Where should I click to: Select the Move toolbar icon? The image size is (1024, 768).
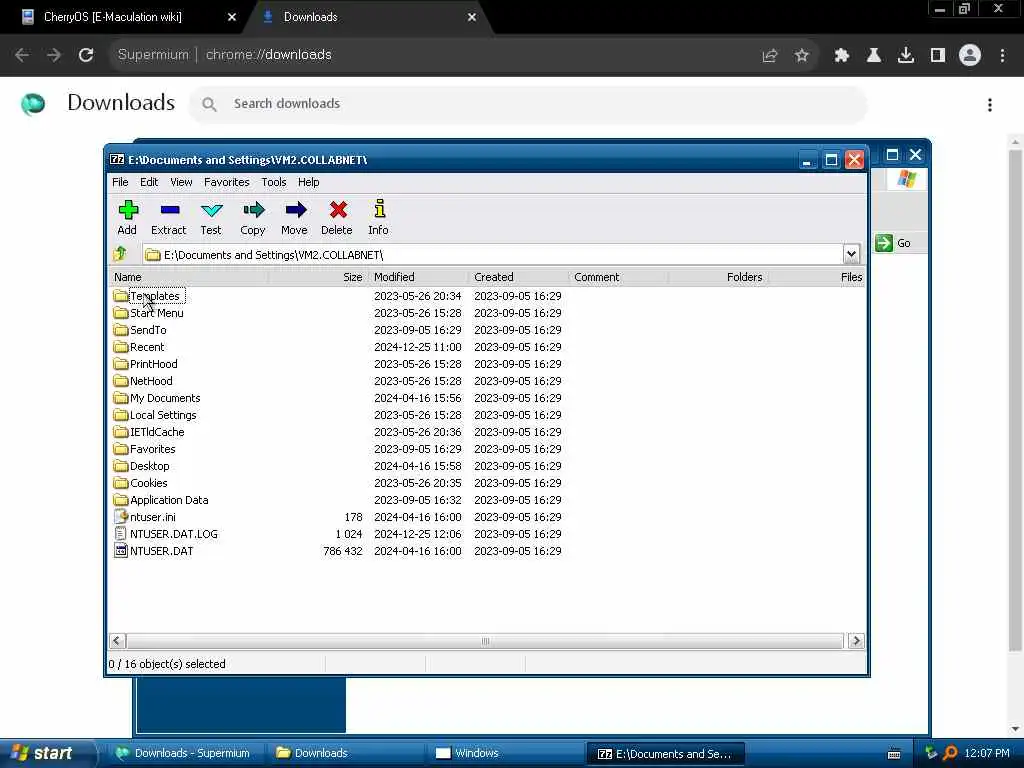[295, 217]
